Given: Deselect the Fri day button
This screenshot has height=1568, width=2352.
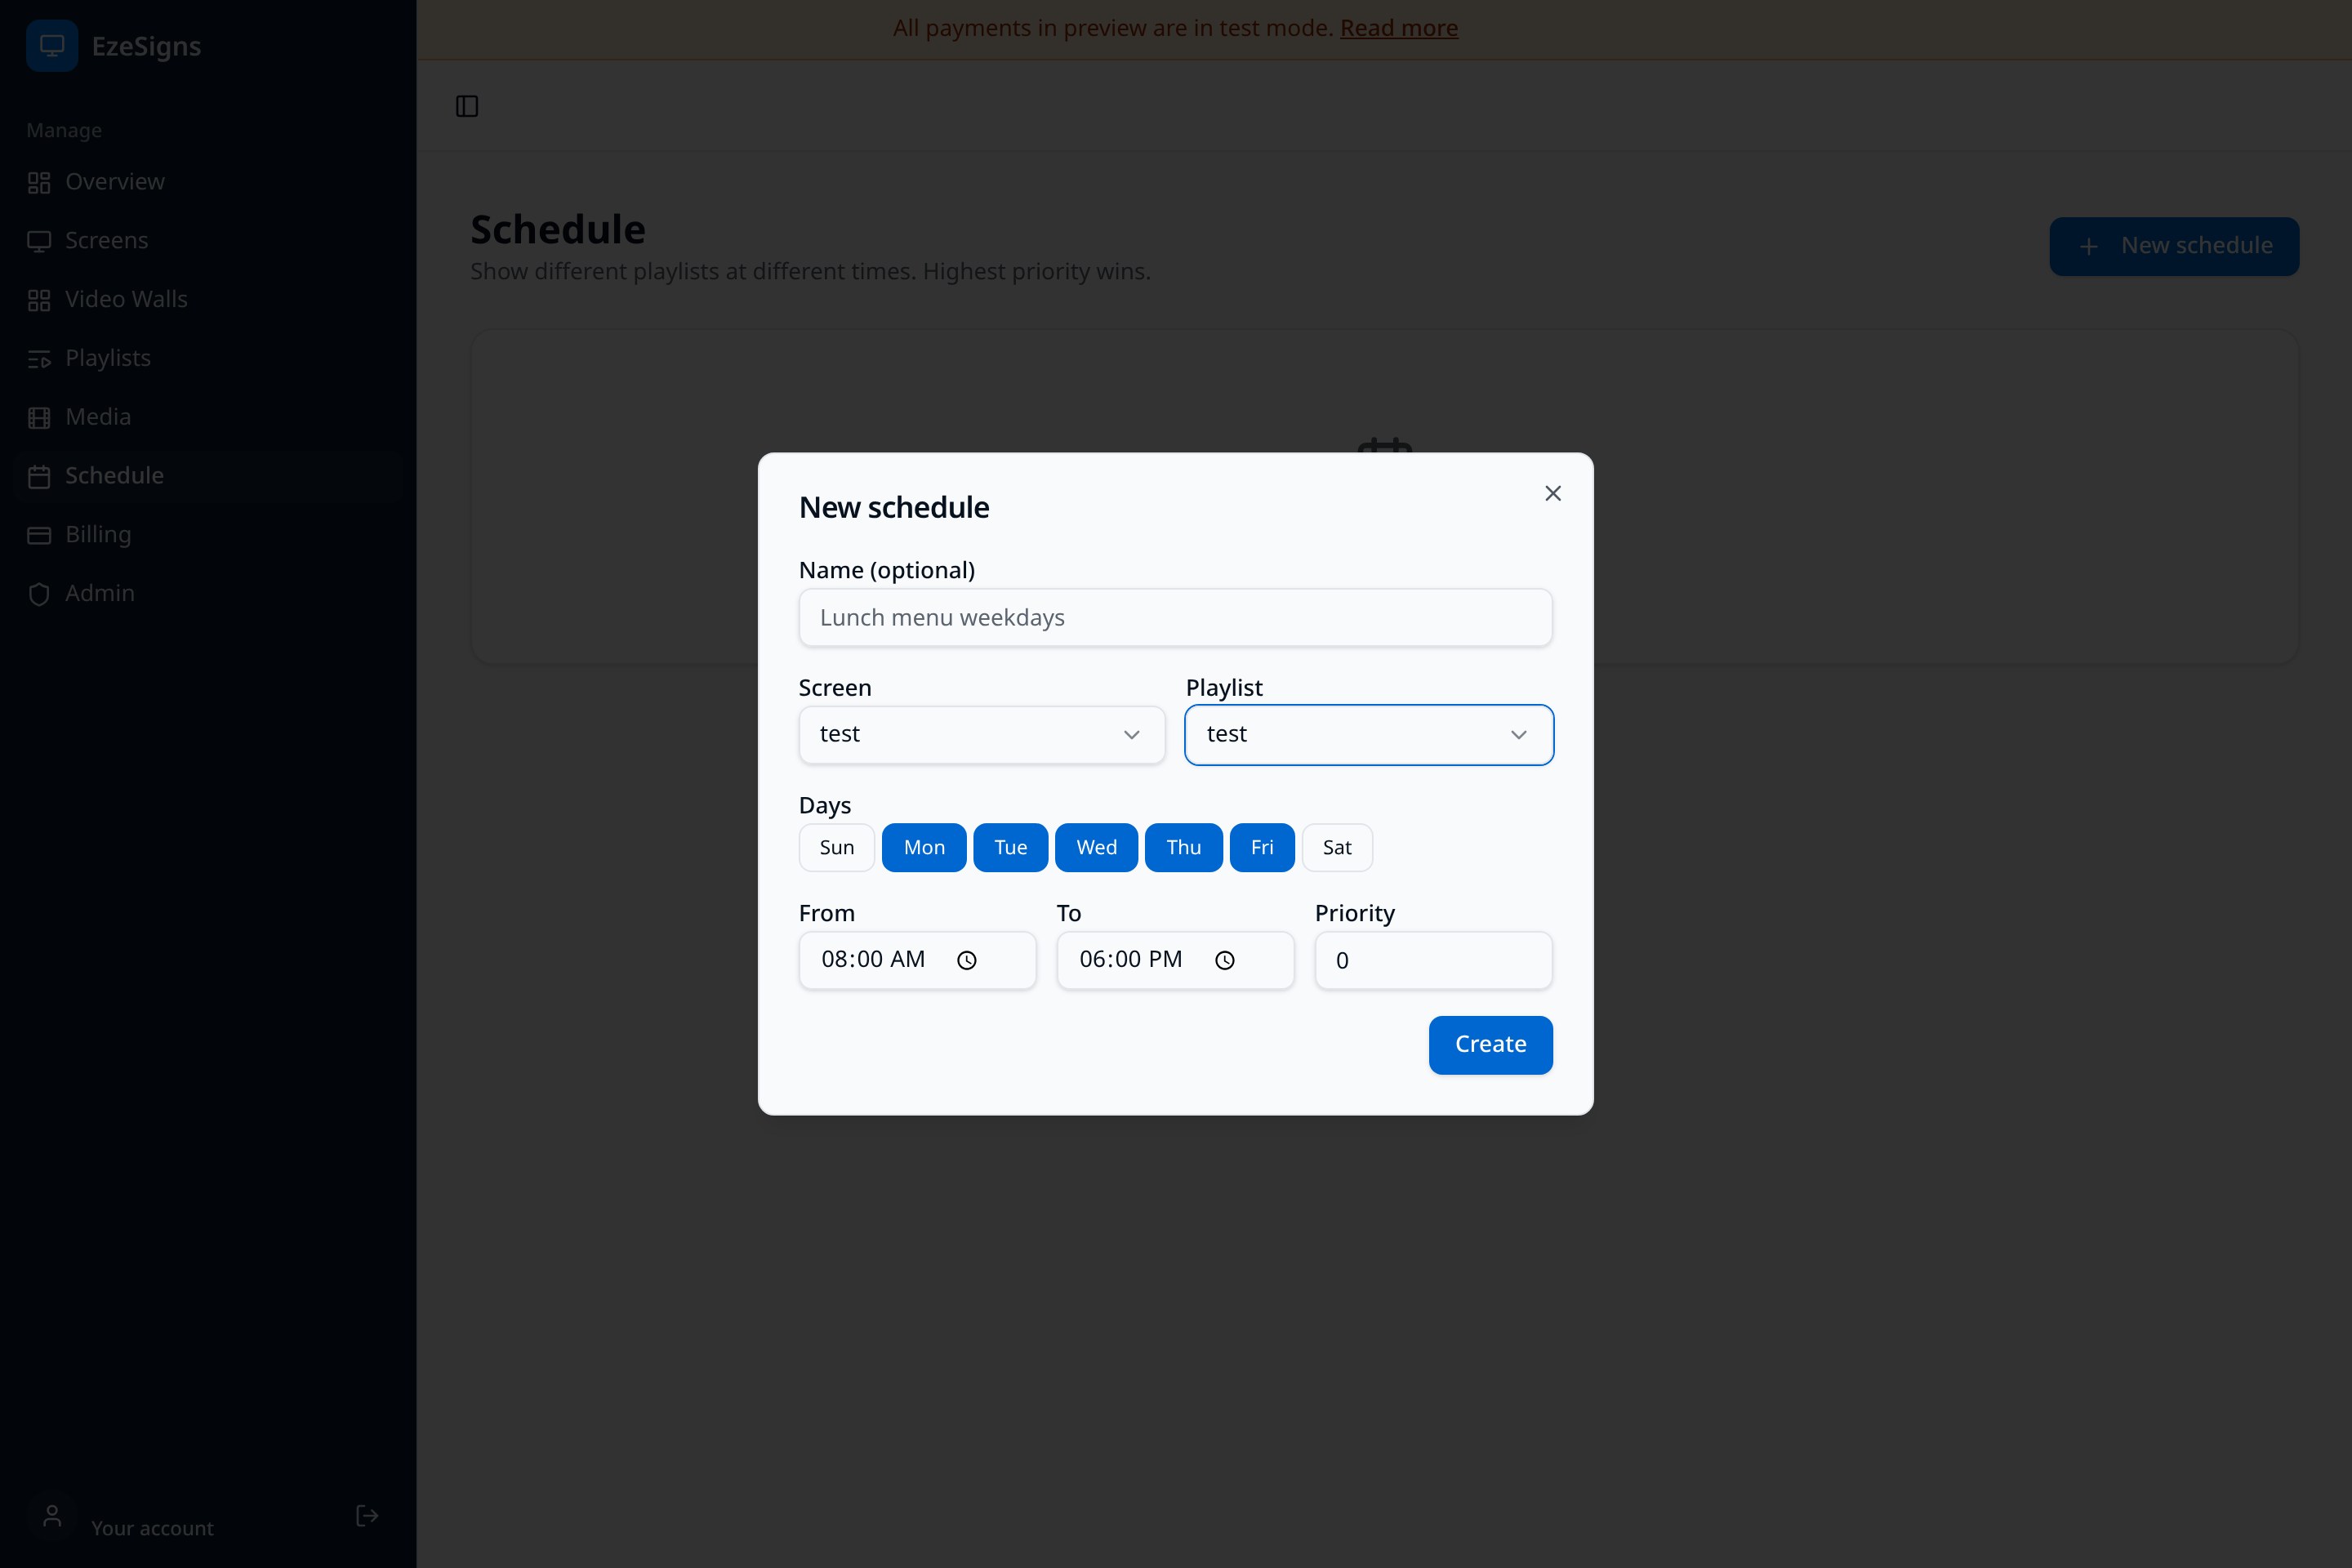Looking at the screenshot, I should 1262,848.
